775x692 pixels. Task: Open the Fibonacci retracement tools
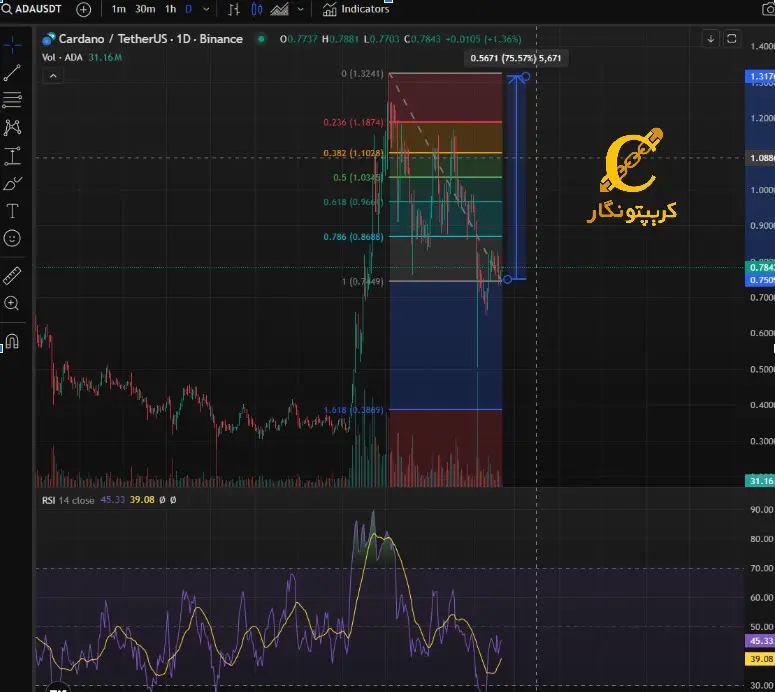click(12, 100)
